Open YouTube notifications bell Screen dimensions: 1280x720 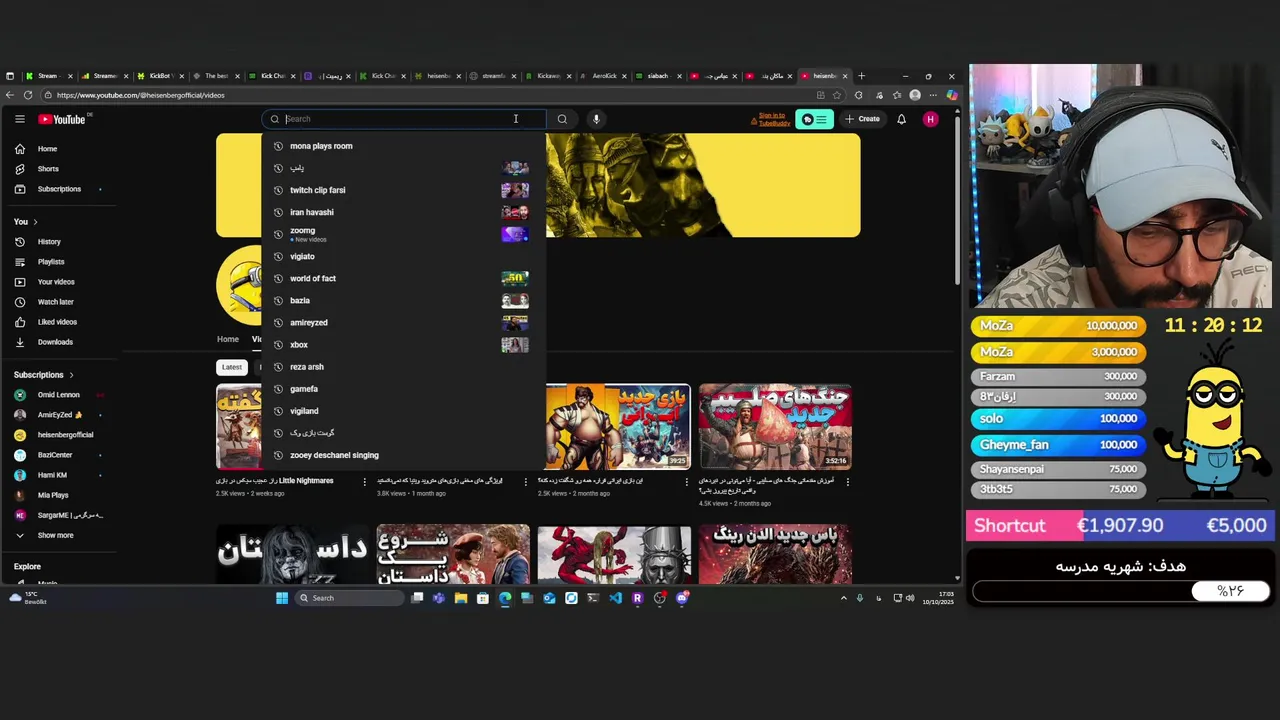coord(901,119)
